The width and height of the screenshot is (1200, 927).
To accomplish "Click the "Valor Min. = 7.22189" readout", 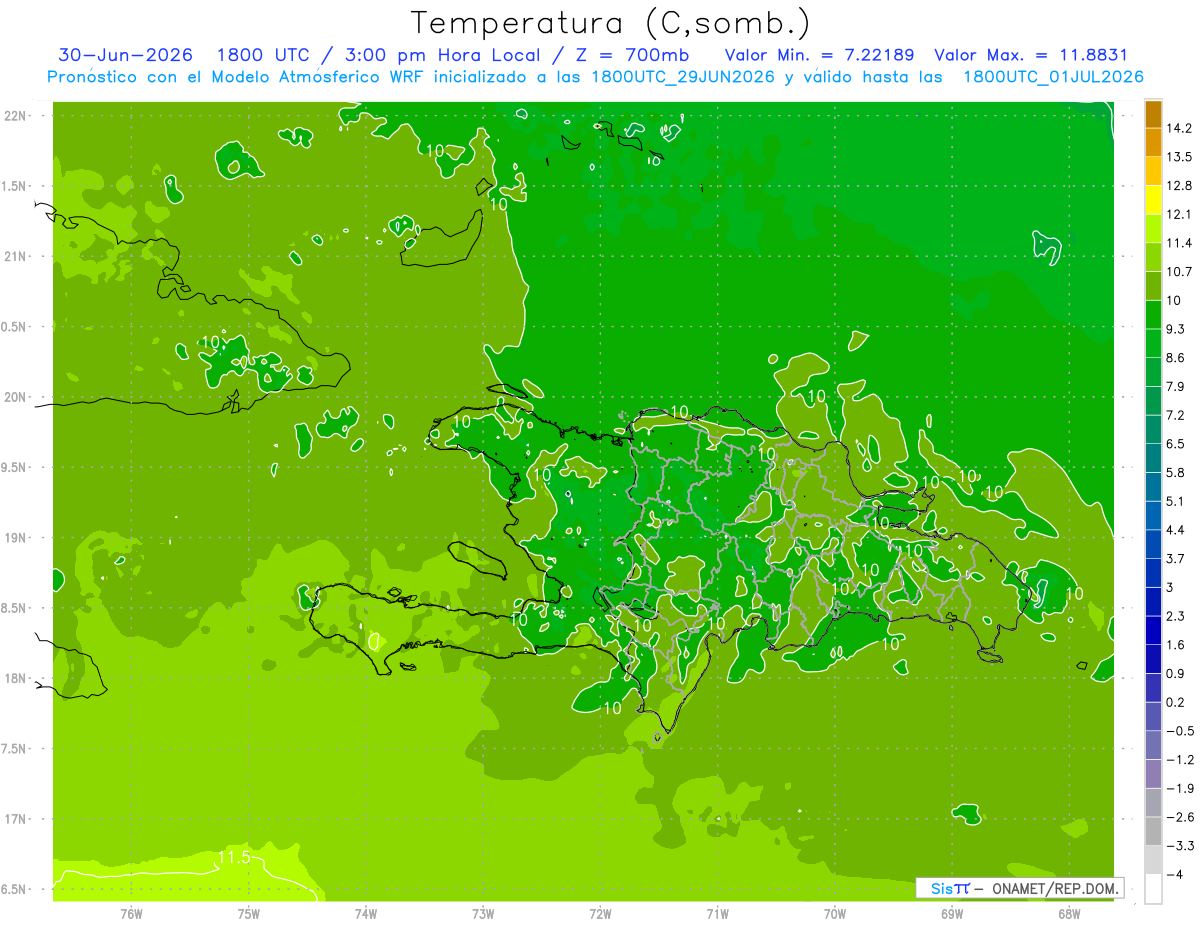I will (x=819, y=56).
